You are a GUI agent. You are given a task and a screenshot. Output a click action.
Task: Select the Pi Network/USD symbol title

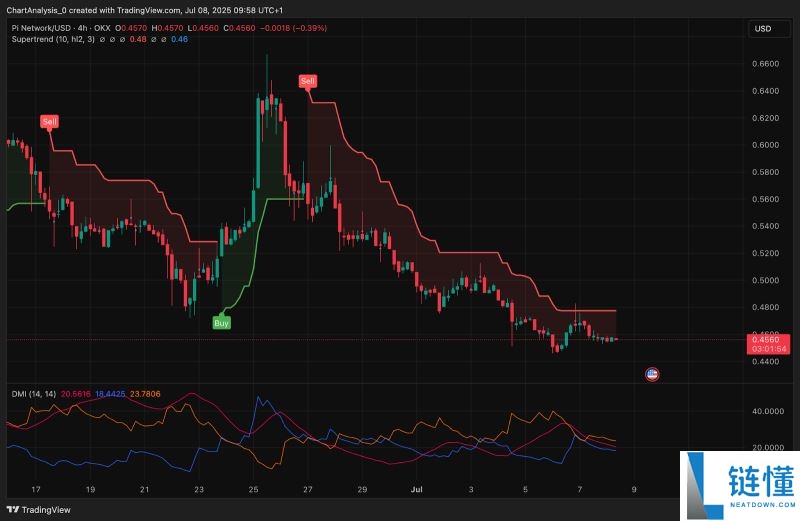pyautogui.click(x=60, y=27)
